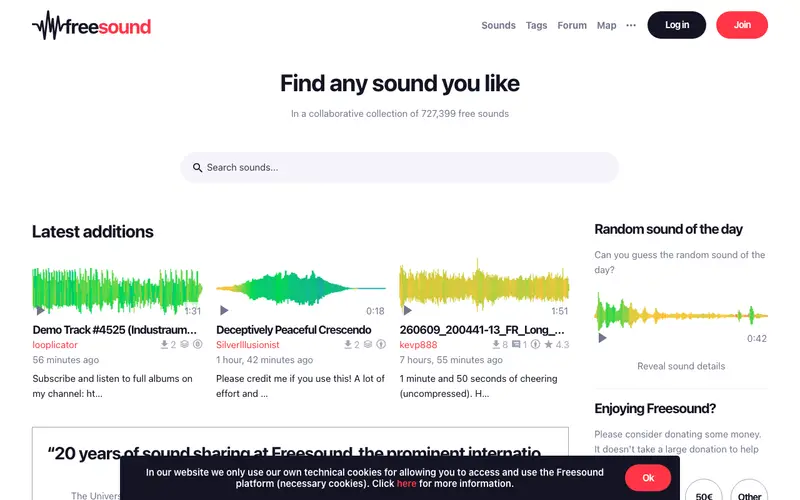Click download icon on kevp888's sound

[x=496, y=345]
